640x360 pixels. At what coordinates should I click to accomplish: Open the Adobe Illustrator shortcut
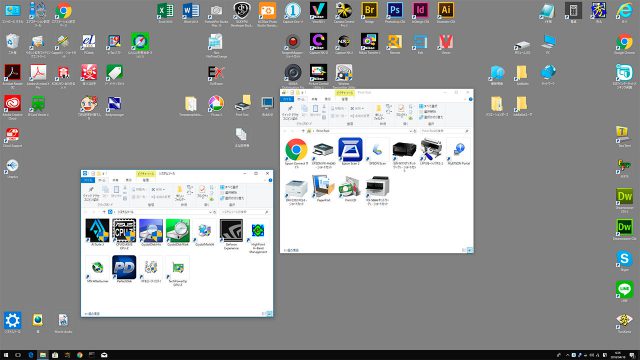coord(445,10)
